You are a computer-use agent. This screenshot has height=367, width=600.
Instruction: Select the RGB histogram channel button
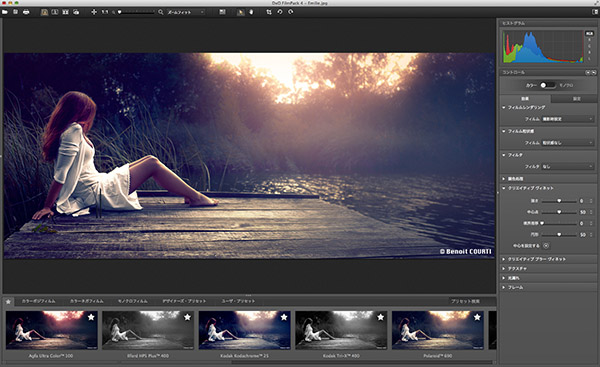[589, 34]
